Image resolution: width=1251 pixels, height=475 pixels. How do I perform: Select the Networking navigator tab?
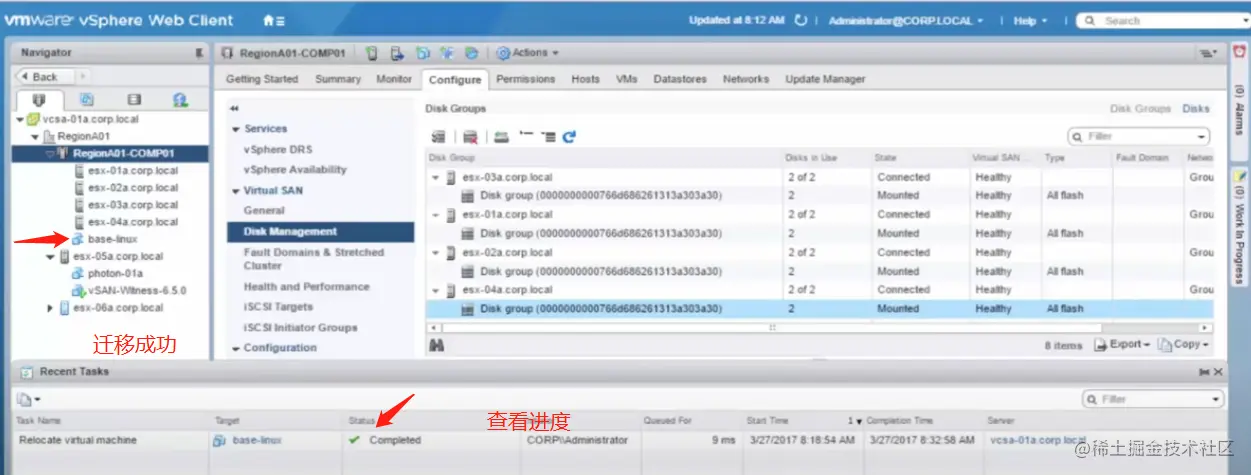click(x=180, y=100)
